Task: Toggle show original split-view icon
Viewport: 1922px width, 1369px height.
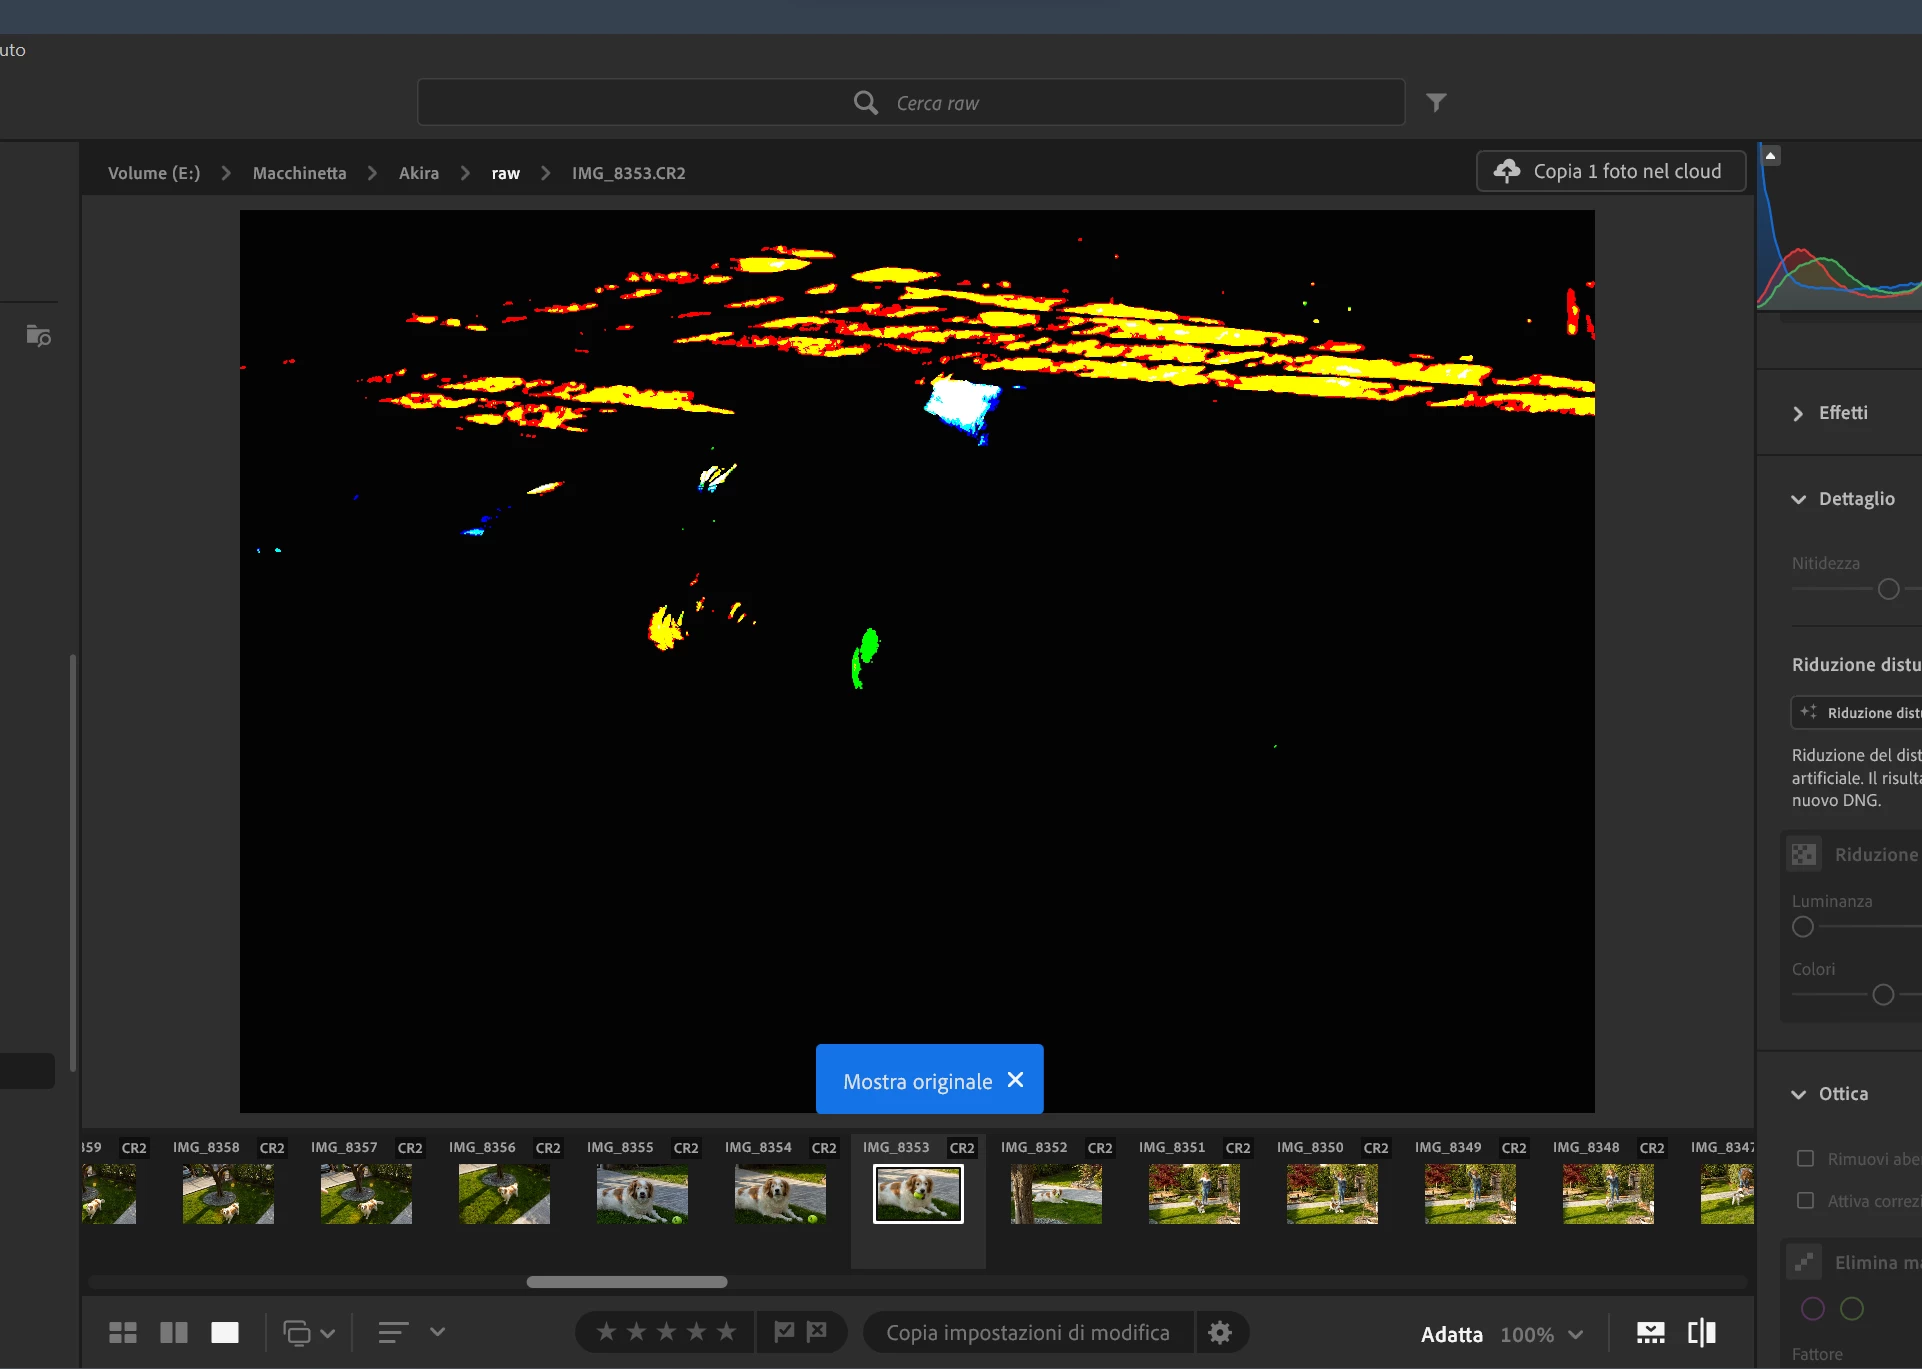Action: pos(1701,1332)
